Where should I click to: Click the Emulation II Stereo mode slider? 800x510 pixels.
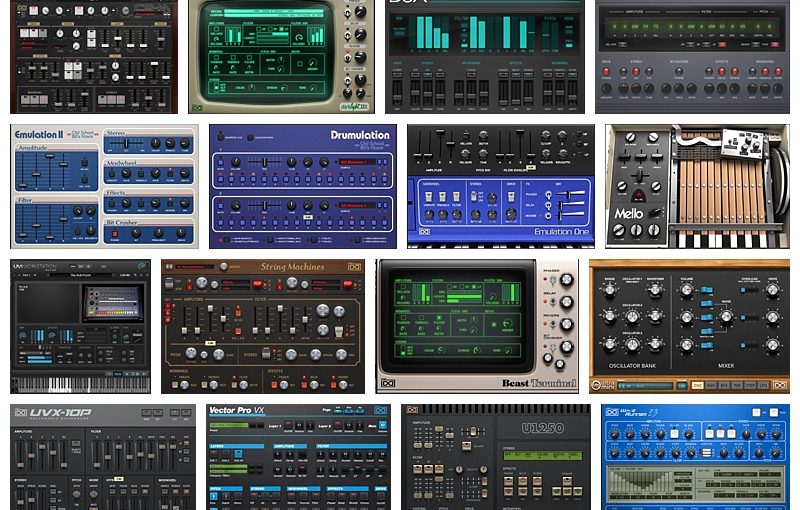point(127,145)
